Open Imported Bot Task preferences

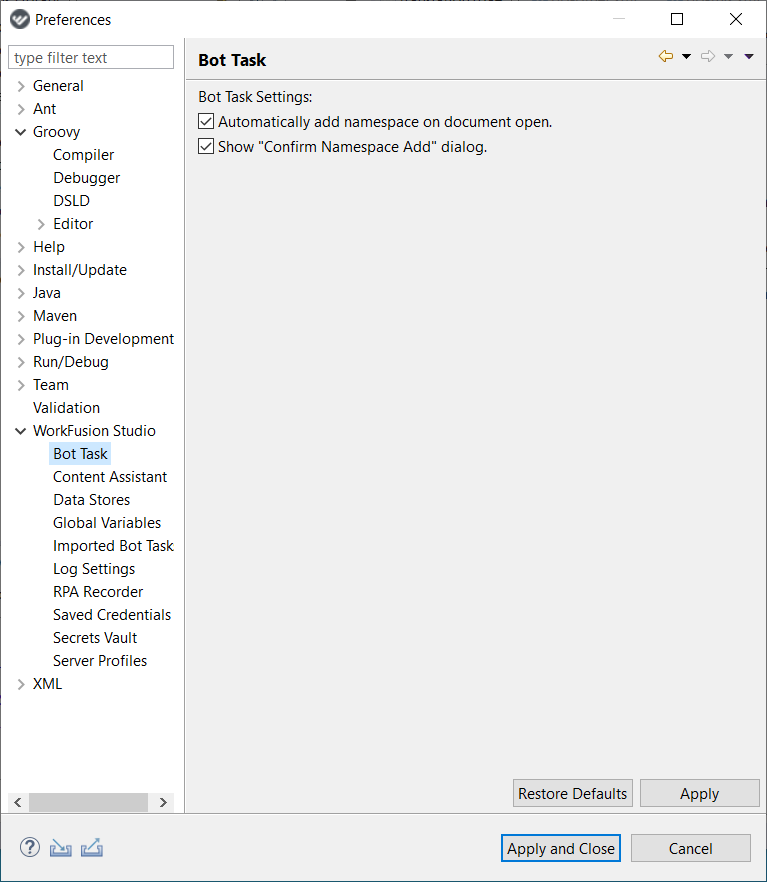click(x=113, y=546)
